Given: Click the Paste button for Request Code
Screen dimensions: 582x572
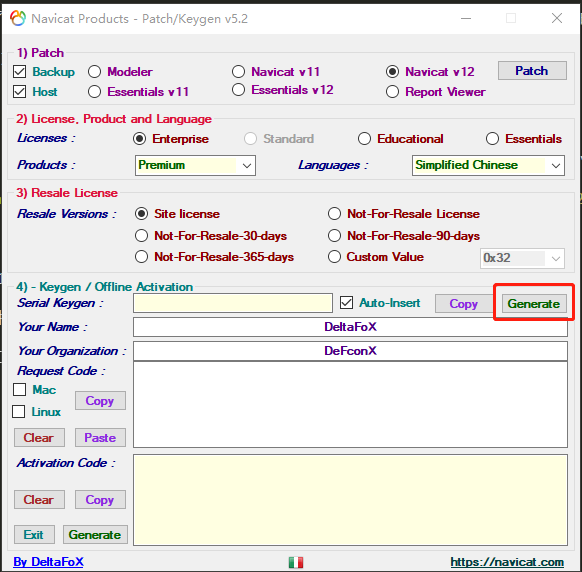Looking at the screenshot, I should (x=100, y=438).
